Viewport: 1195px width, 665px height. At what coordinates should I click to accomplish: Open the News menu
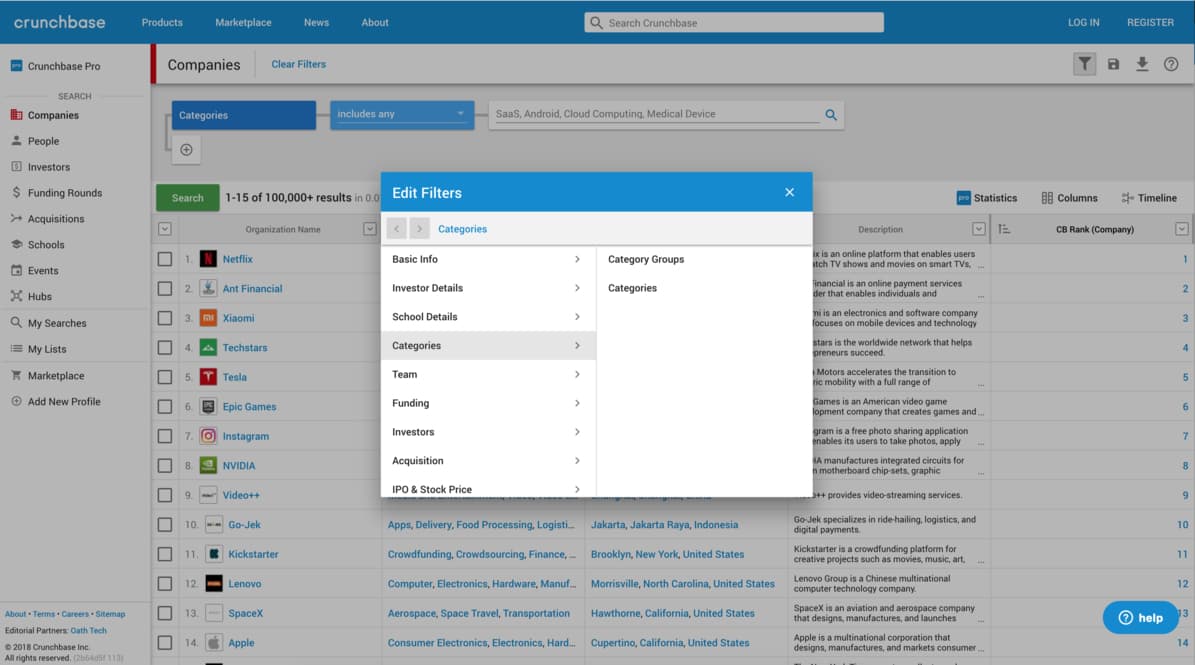[x=316, y=22]
